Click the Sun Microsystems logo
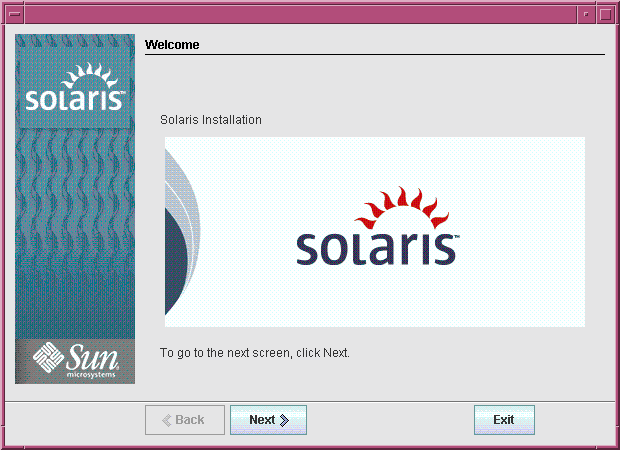Image resolution: width=620 pixels, height=450 pixels. click(x=75, y=360)
